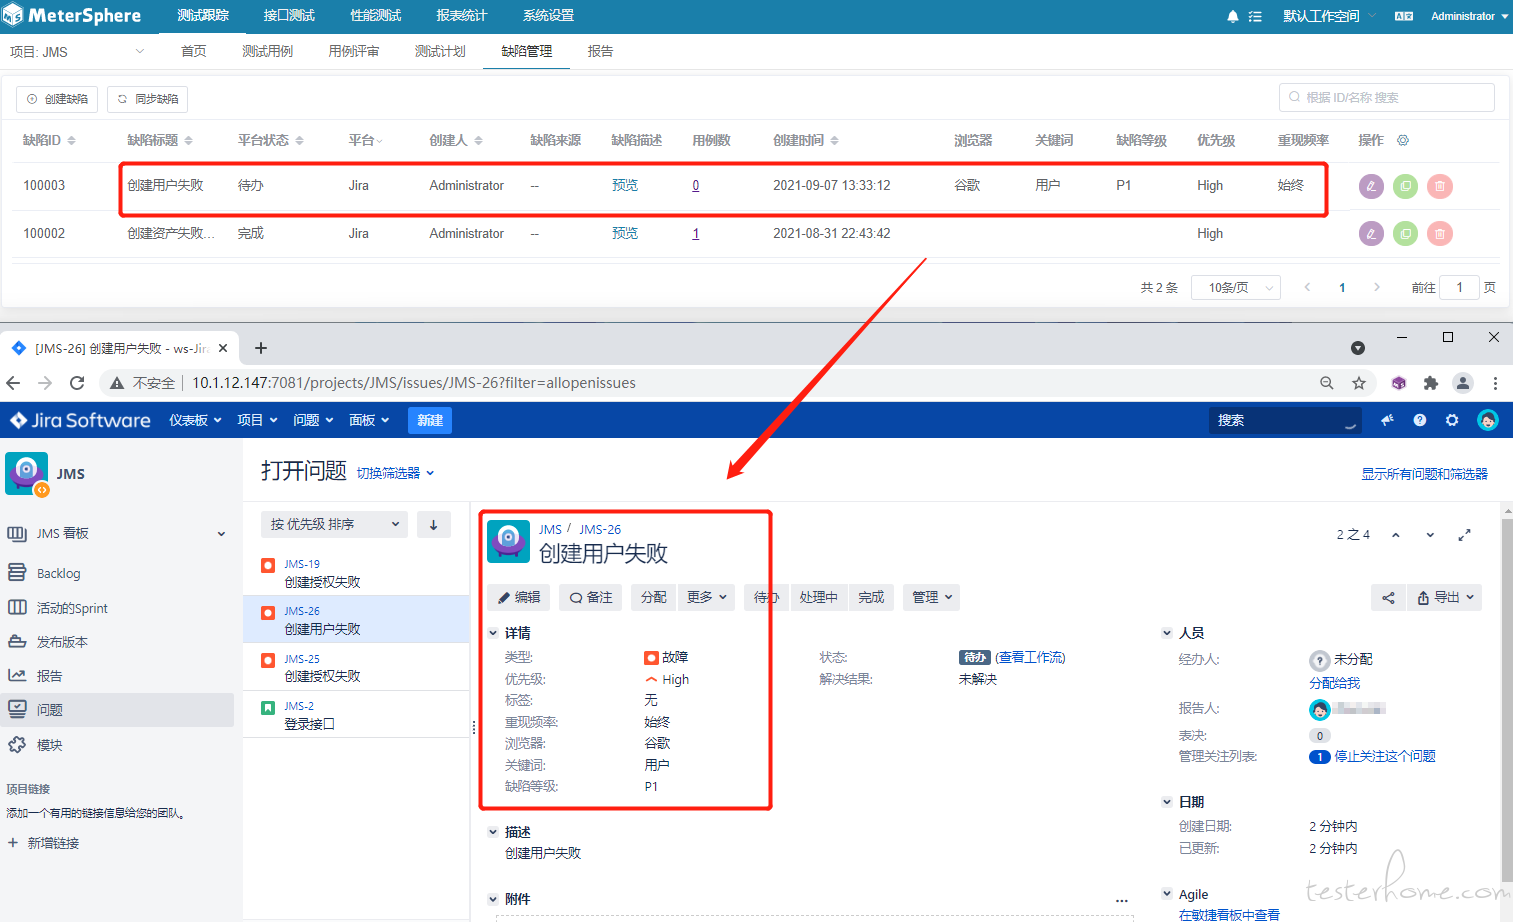Viewport: 1513px width, 922px height.
Task: Focus the Jira 搜索 box
Action: coord(1285,420)
